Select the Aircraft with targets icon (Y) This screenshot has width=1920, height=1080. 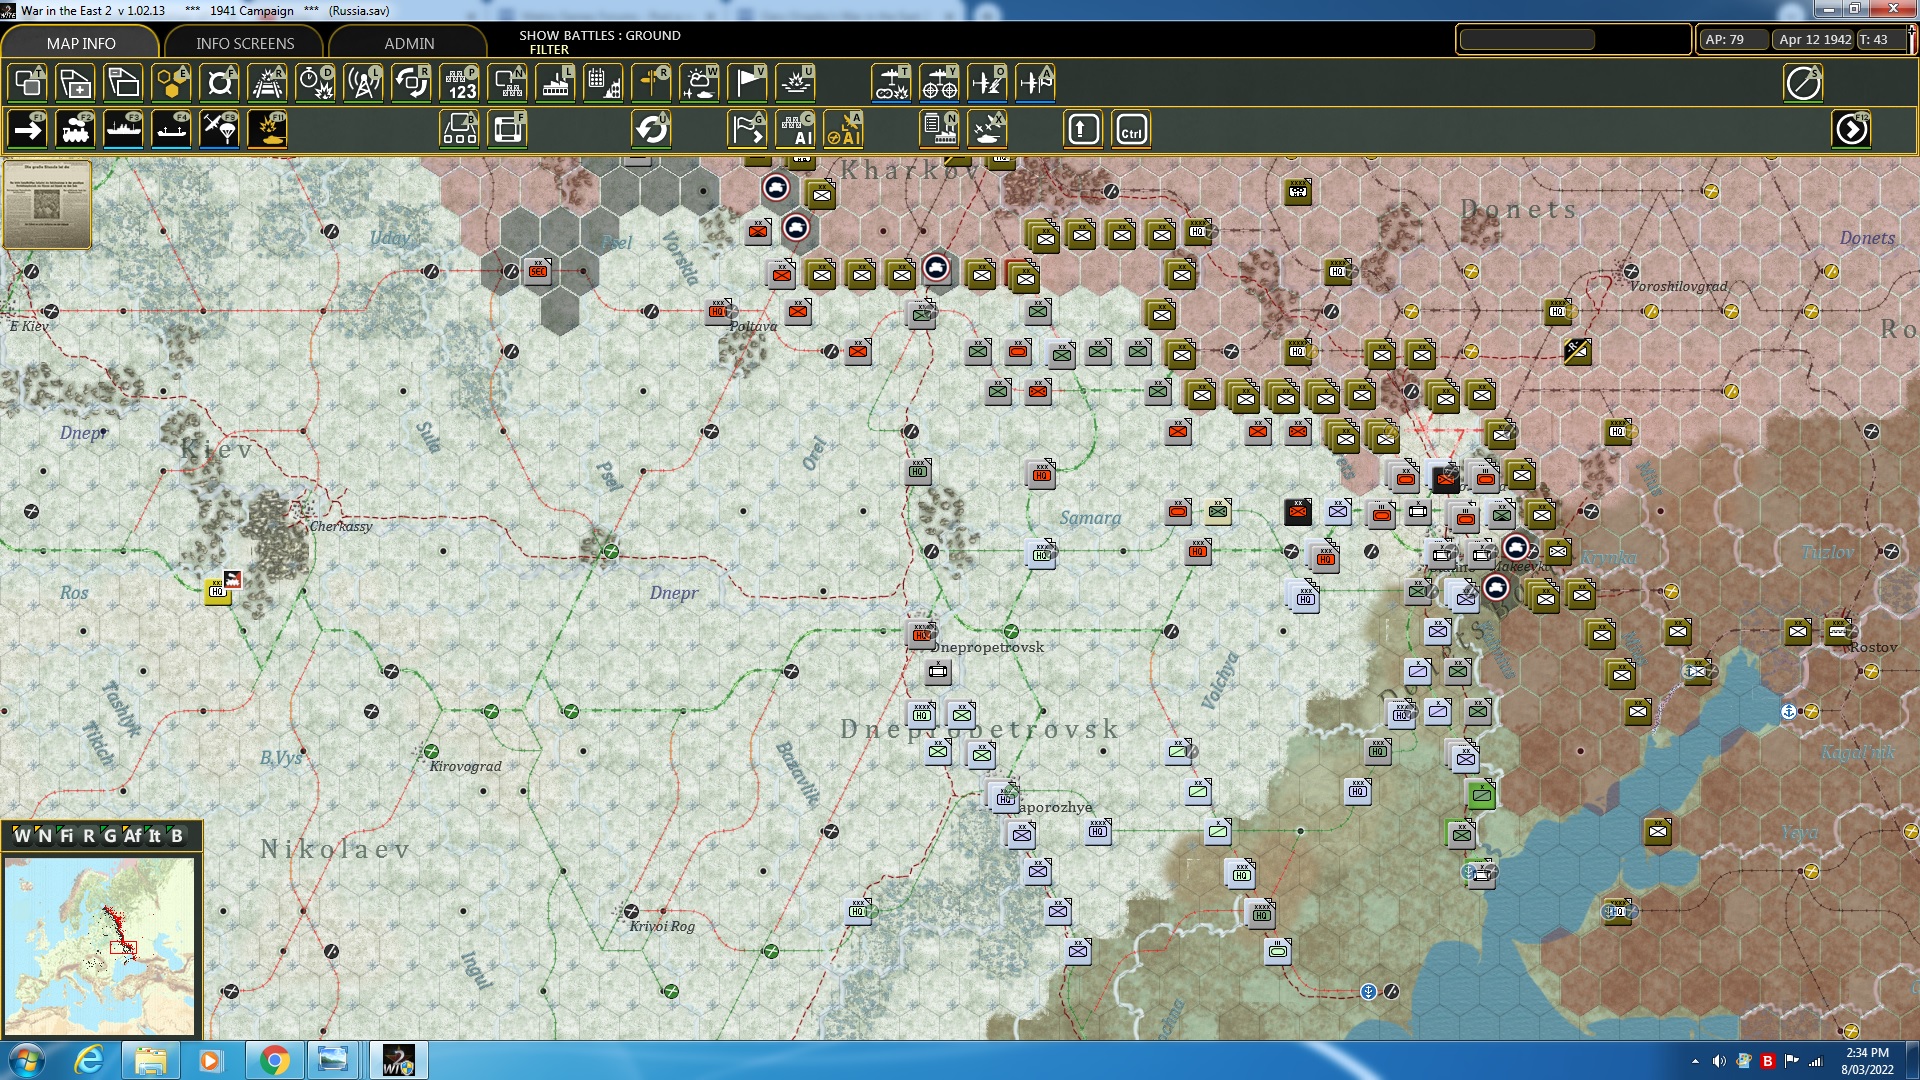(x=939, y=83)
